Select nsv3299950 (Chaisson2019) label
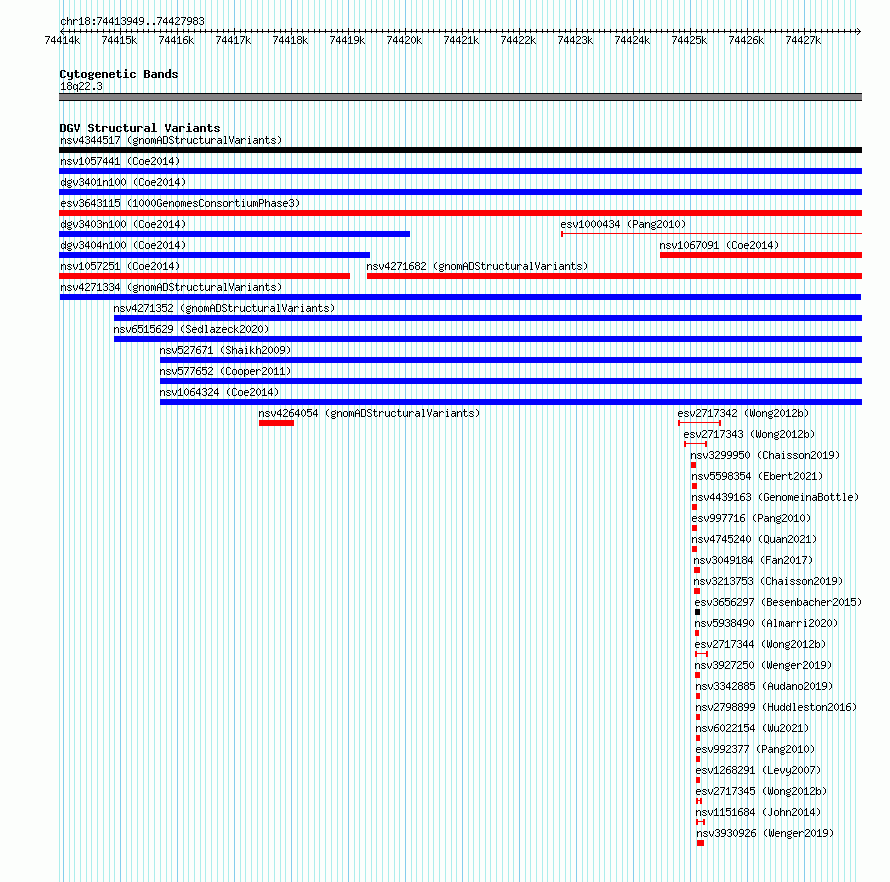 click(x=765, y=455)
